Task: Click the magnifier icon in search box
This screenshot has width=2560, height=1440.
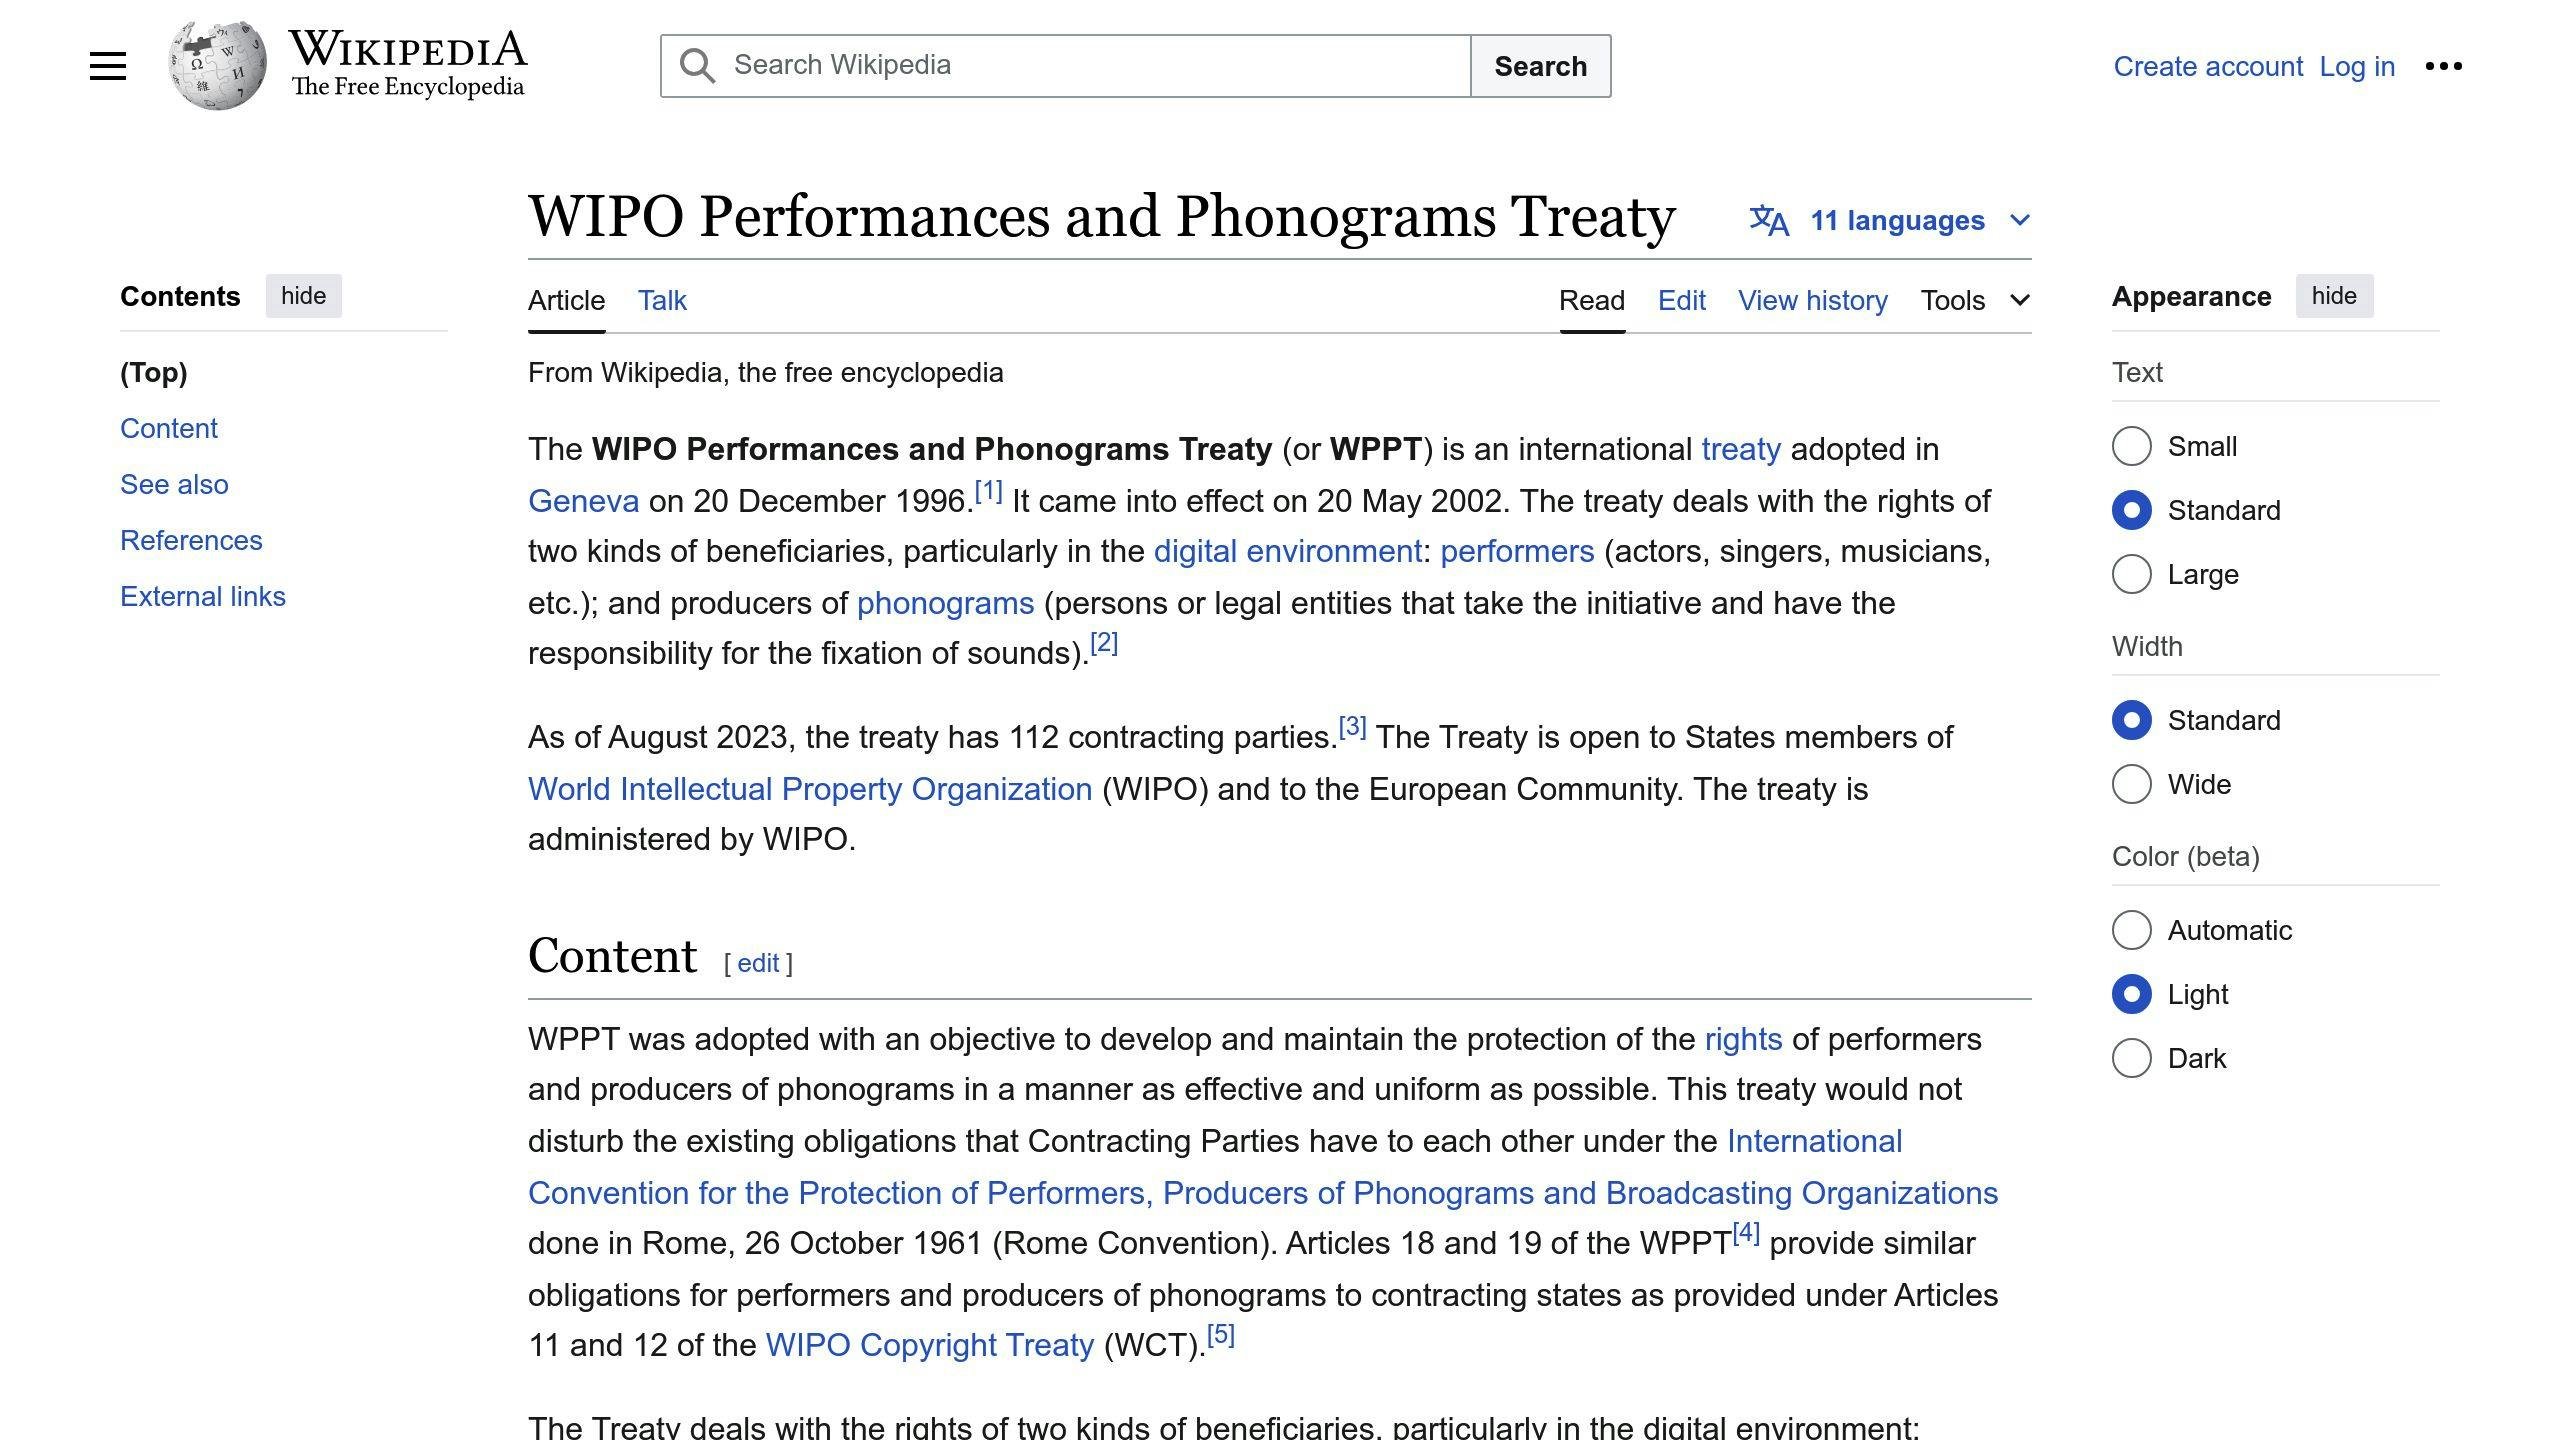Action: (697, 66)
